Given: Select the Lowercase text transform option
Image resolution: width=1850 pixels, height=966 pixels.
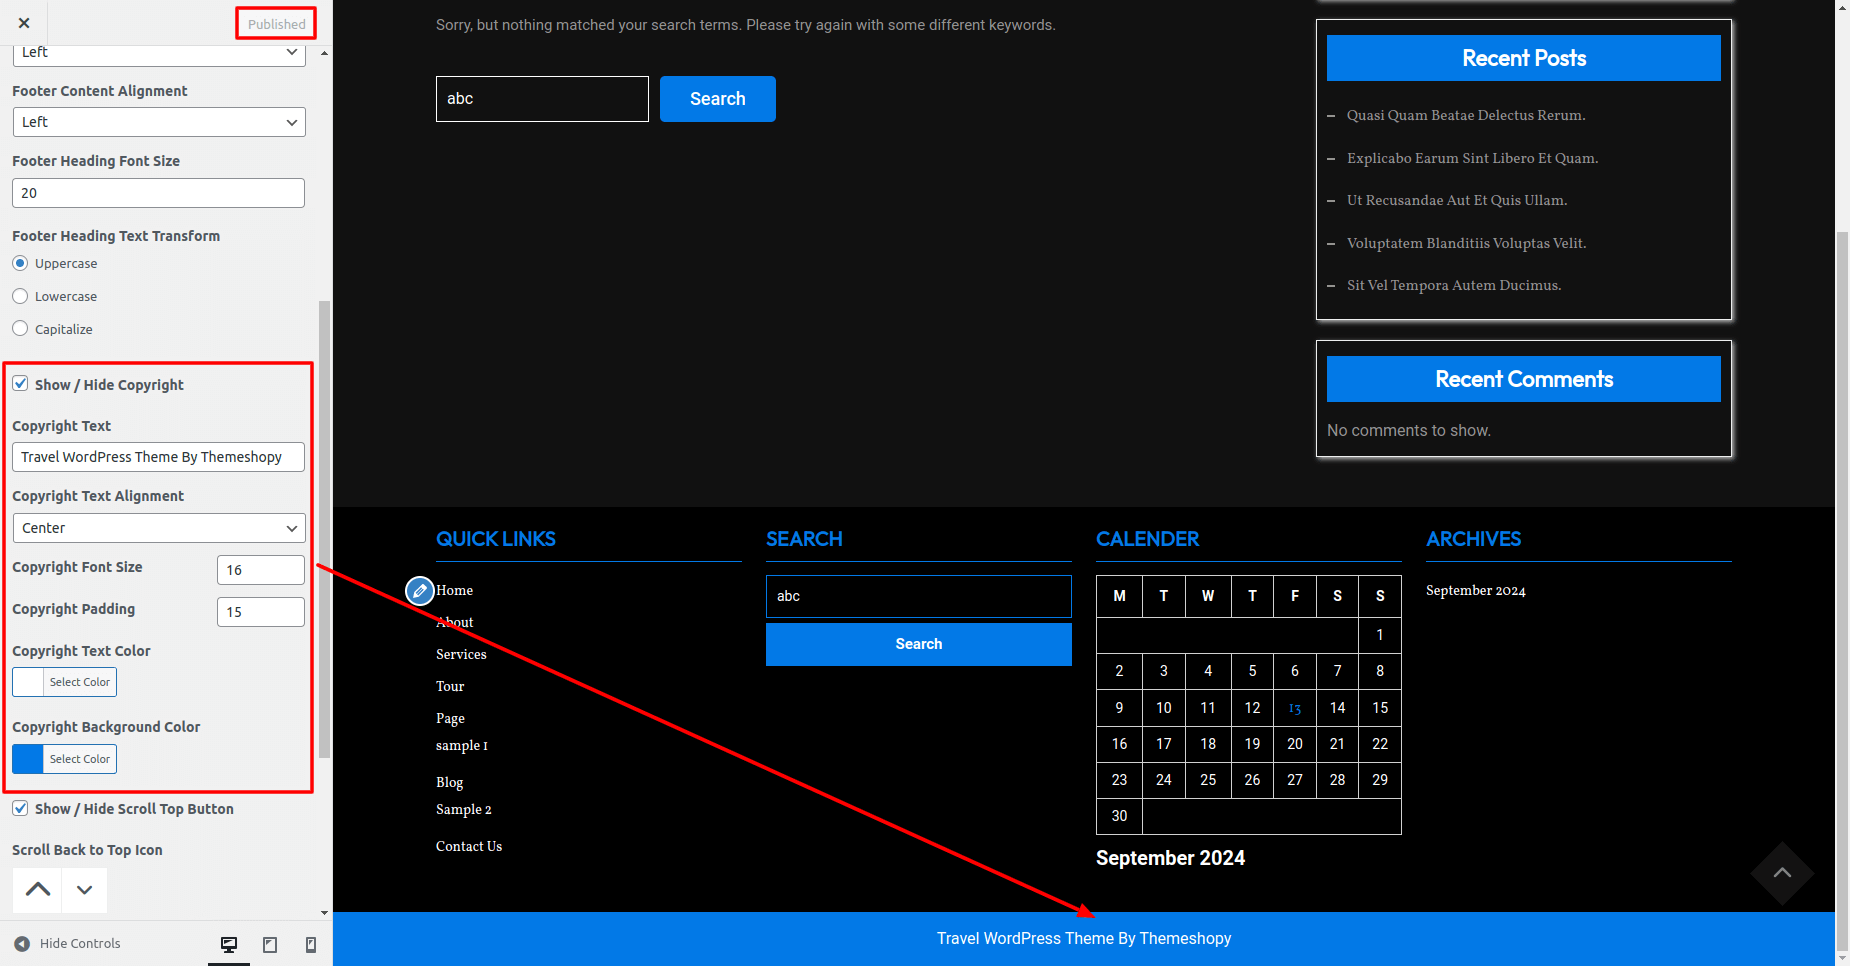Looking at the screenshot, I should (20, 296).
